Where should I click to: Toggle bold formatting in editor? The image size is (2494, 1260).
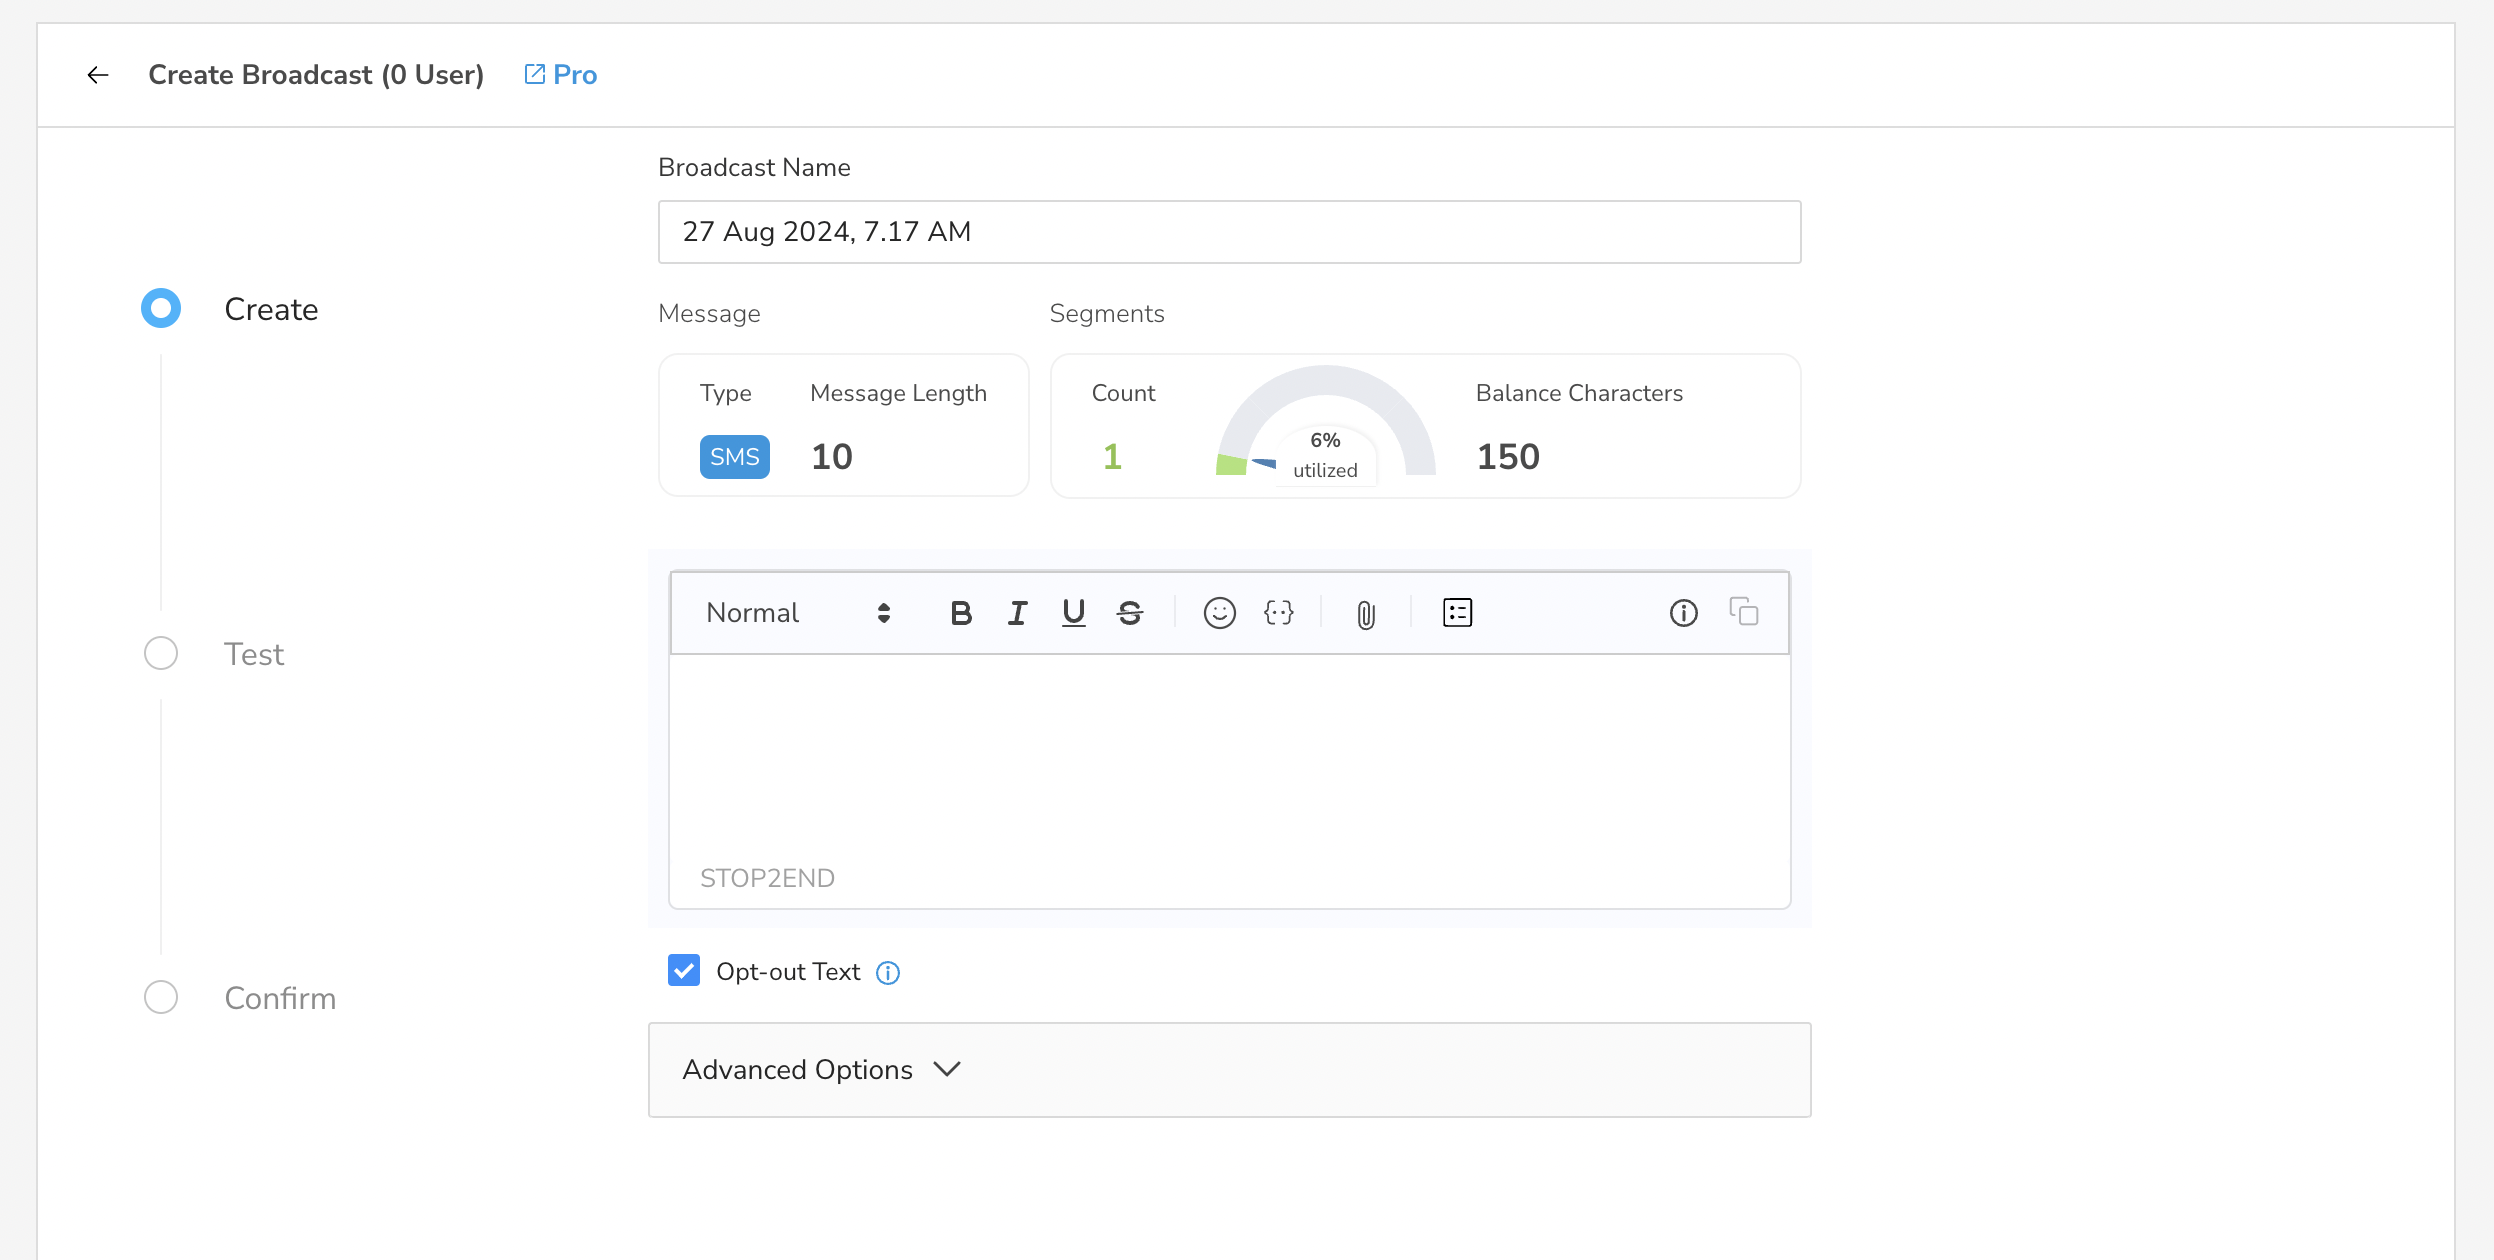coord(961,613)
